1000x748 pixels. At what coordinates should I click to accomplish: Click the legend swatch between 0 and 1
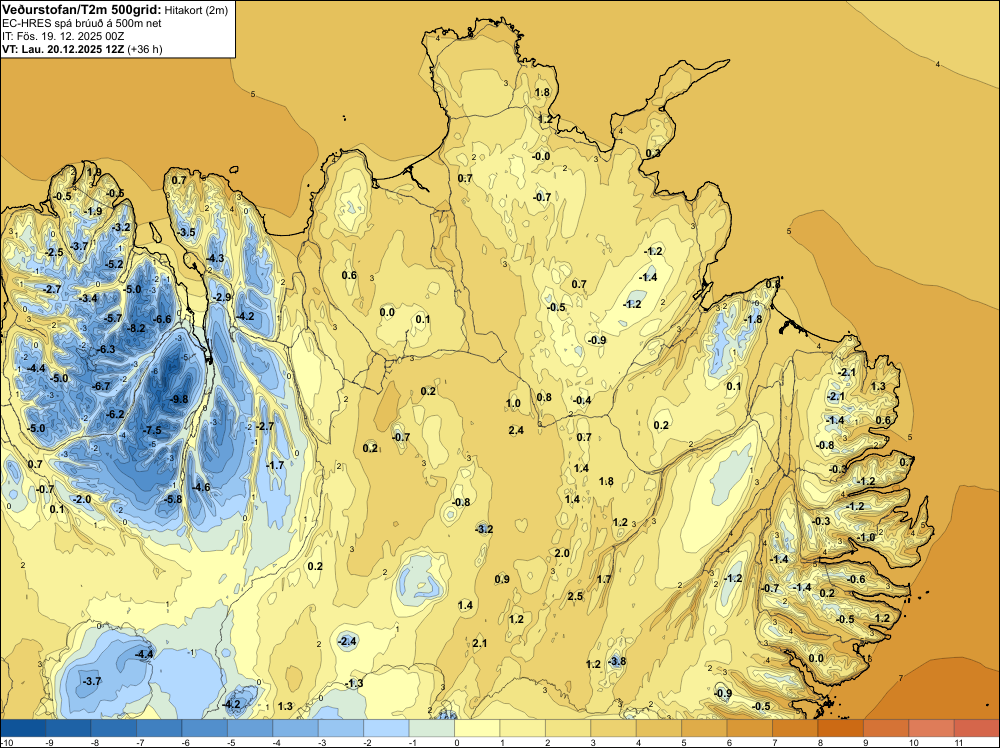coord(477,728)
